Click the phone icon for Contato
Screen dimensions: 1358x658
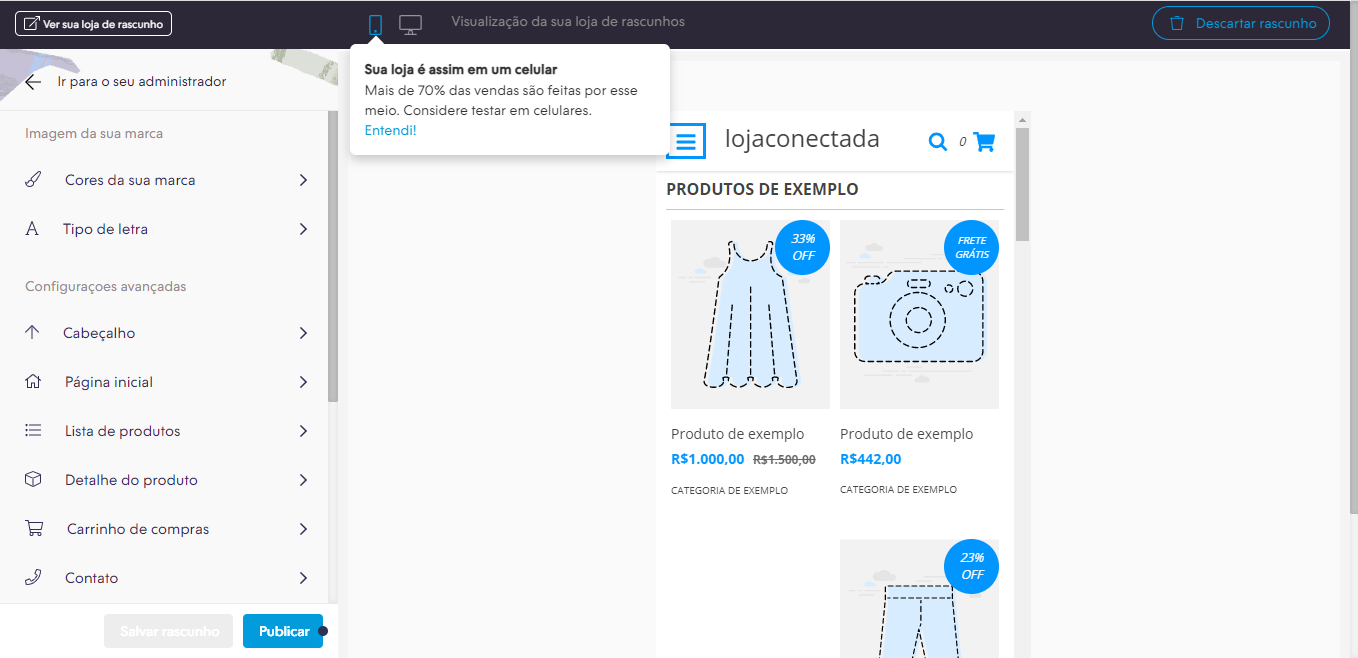[33, 578]
